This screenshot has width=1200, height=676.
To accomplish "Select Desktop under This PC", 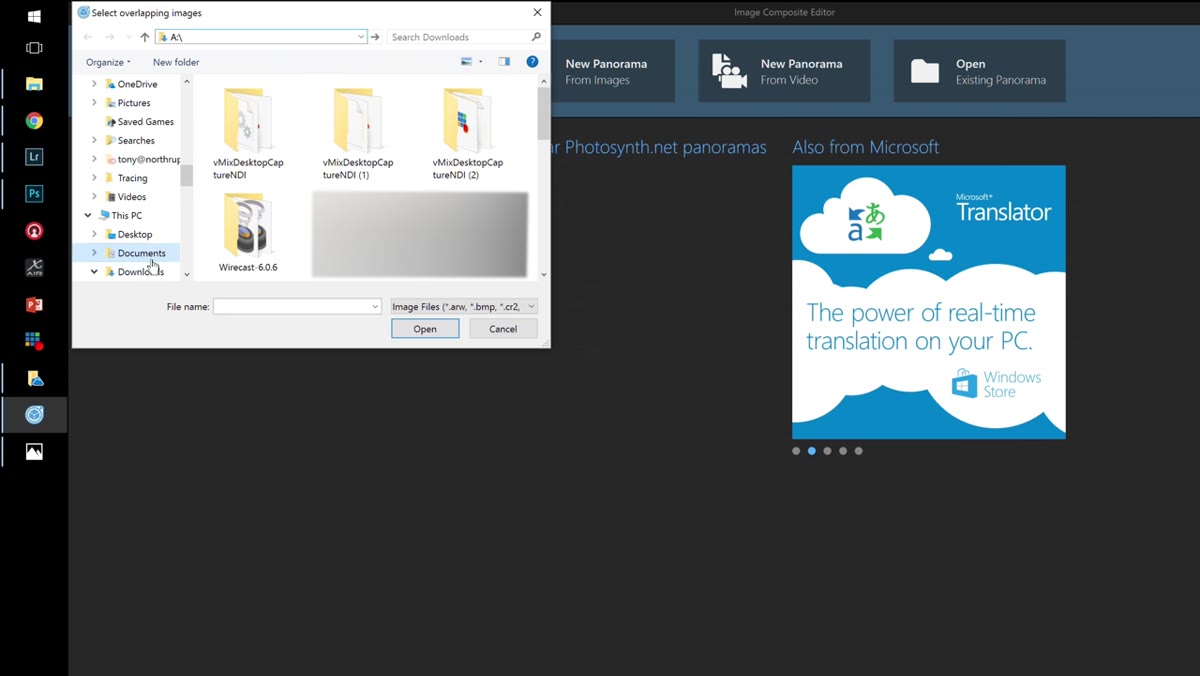I will click(x=129, y=234).
